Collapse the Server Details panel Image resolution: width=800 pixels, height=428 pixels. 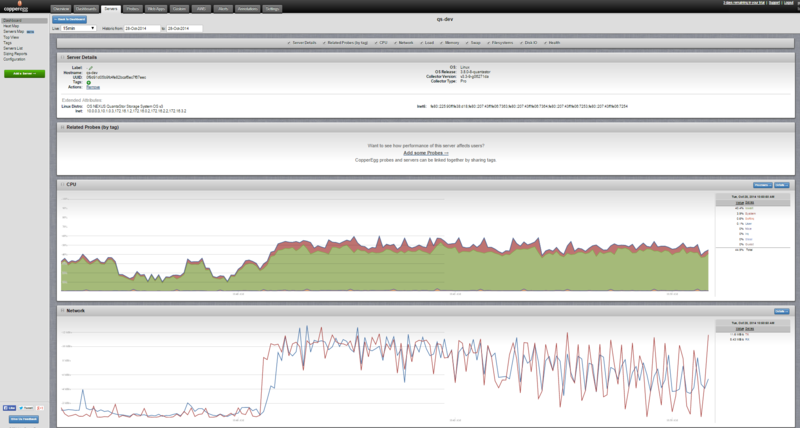63,58
